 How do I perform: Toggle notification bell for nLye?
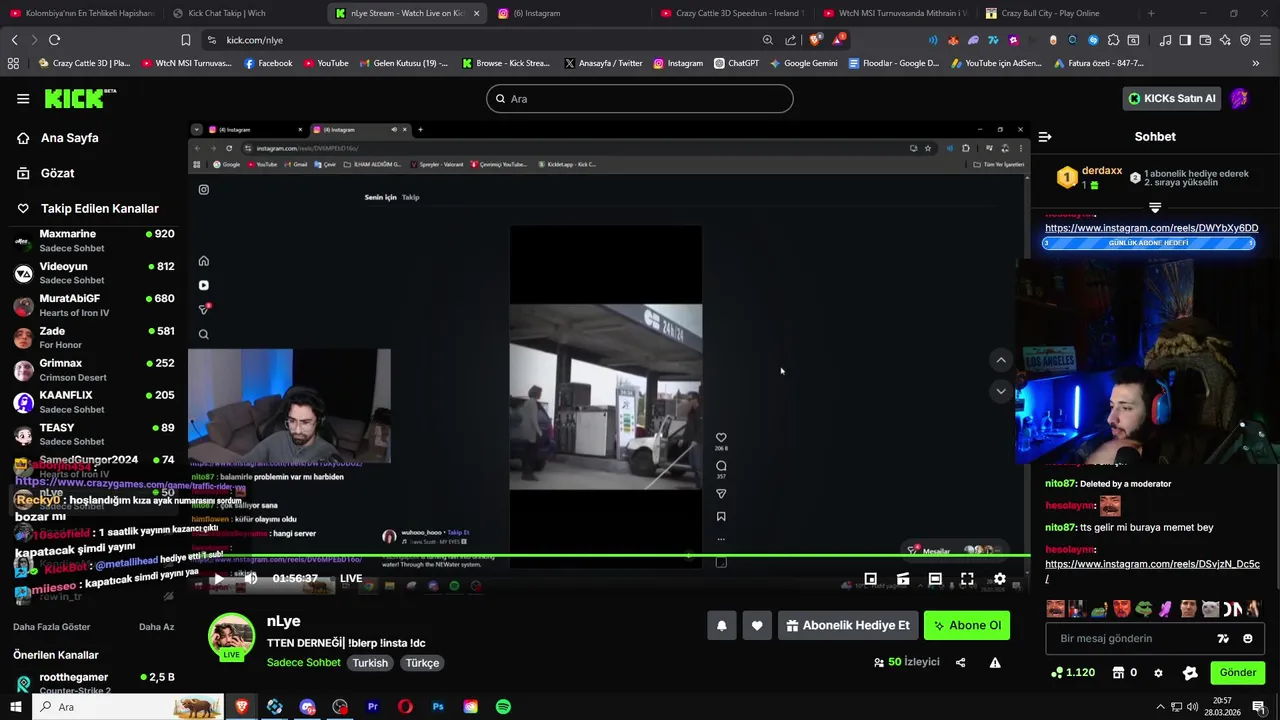tap(721, 626)
